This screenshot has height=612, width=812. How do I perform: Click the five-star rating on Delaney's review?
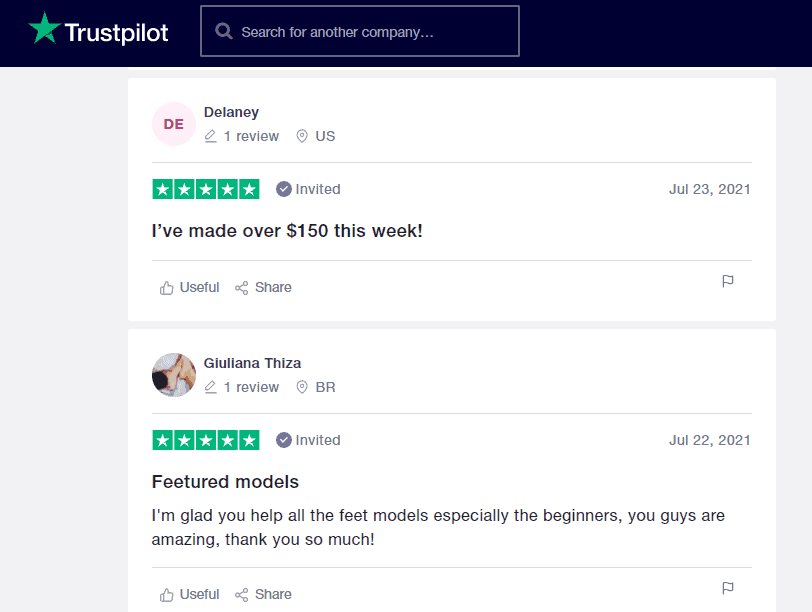pyautogui.click(x=206, y=190)
